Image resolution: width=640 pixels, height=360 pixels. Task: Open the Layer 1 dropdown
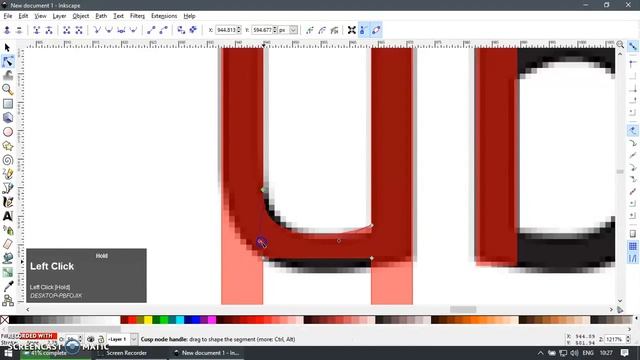[134, 339]
